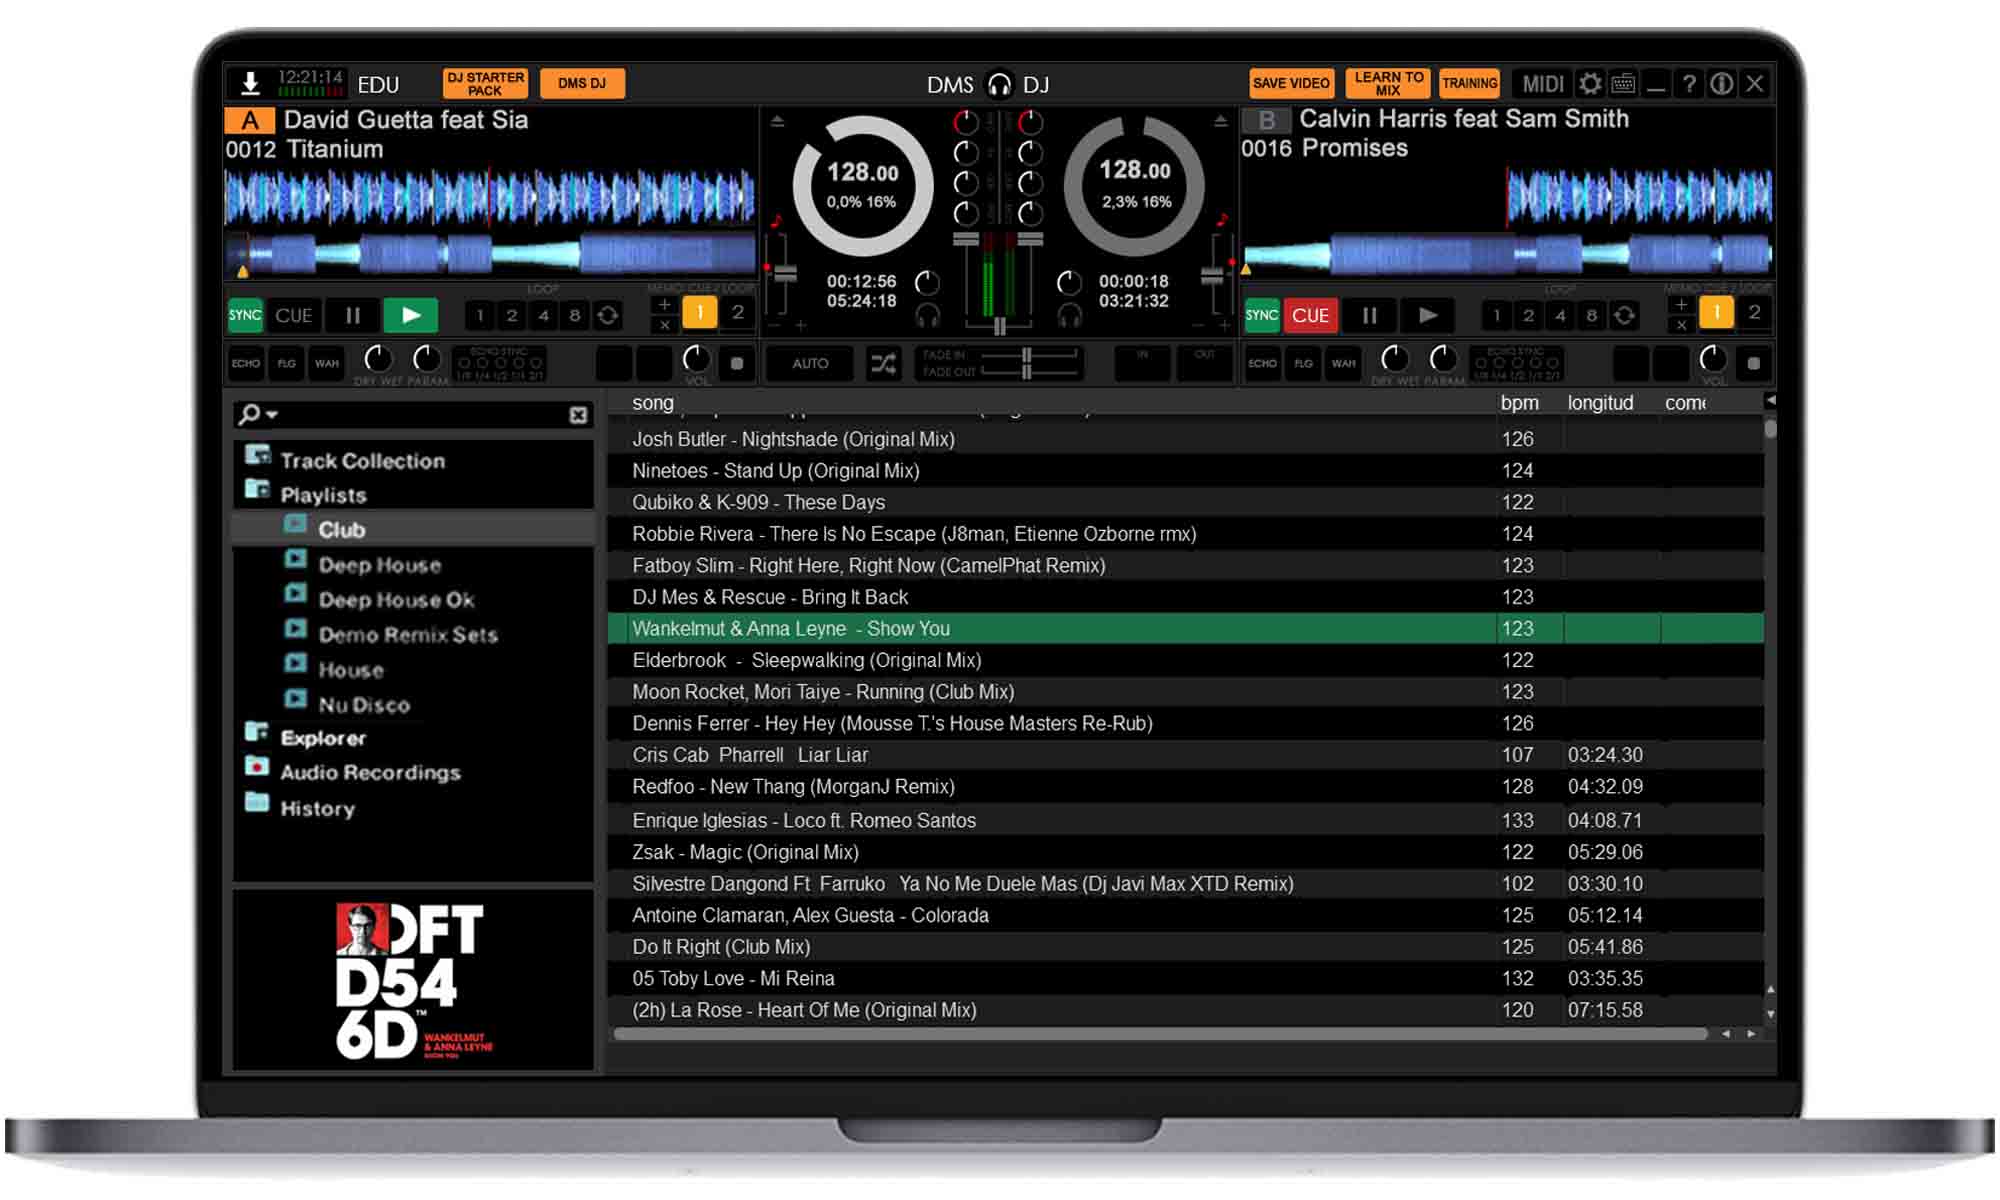The width and height of the screenshot is (2000, 1200).
Task: Play deck B
Action: click(x=1428, y=315)
